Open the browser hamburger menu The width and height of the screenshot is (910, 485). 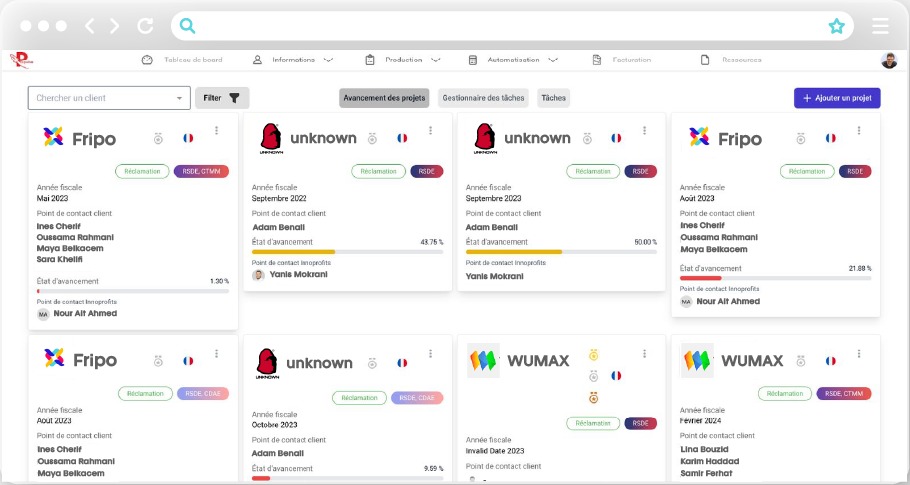(x=880, y=26)
